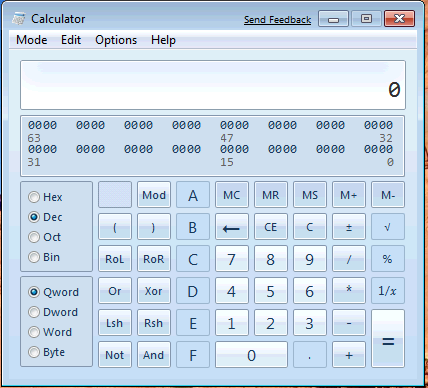Open the Help menu

click(x=163, y=40)
